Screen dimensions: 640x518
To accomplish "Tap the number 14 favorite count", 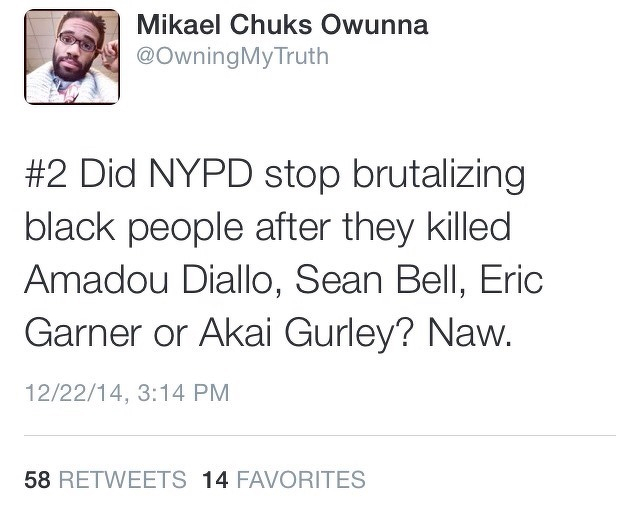I will (215, 480).
